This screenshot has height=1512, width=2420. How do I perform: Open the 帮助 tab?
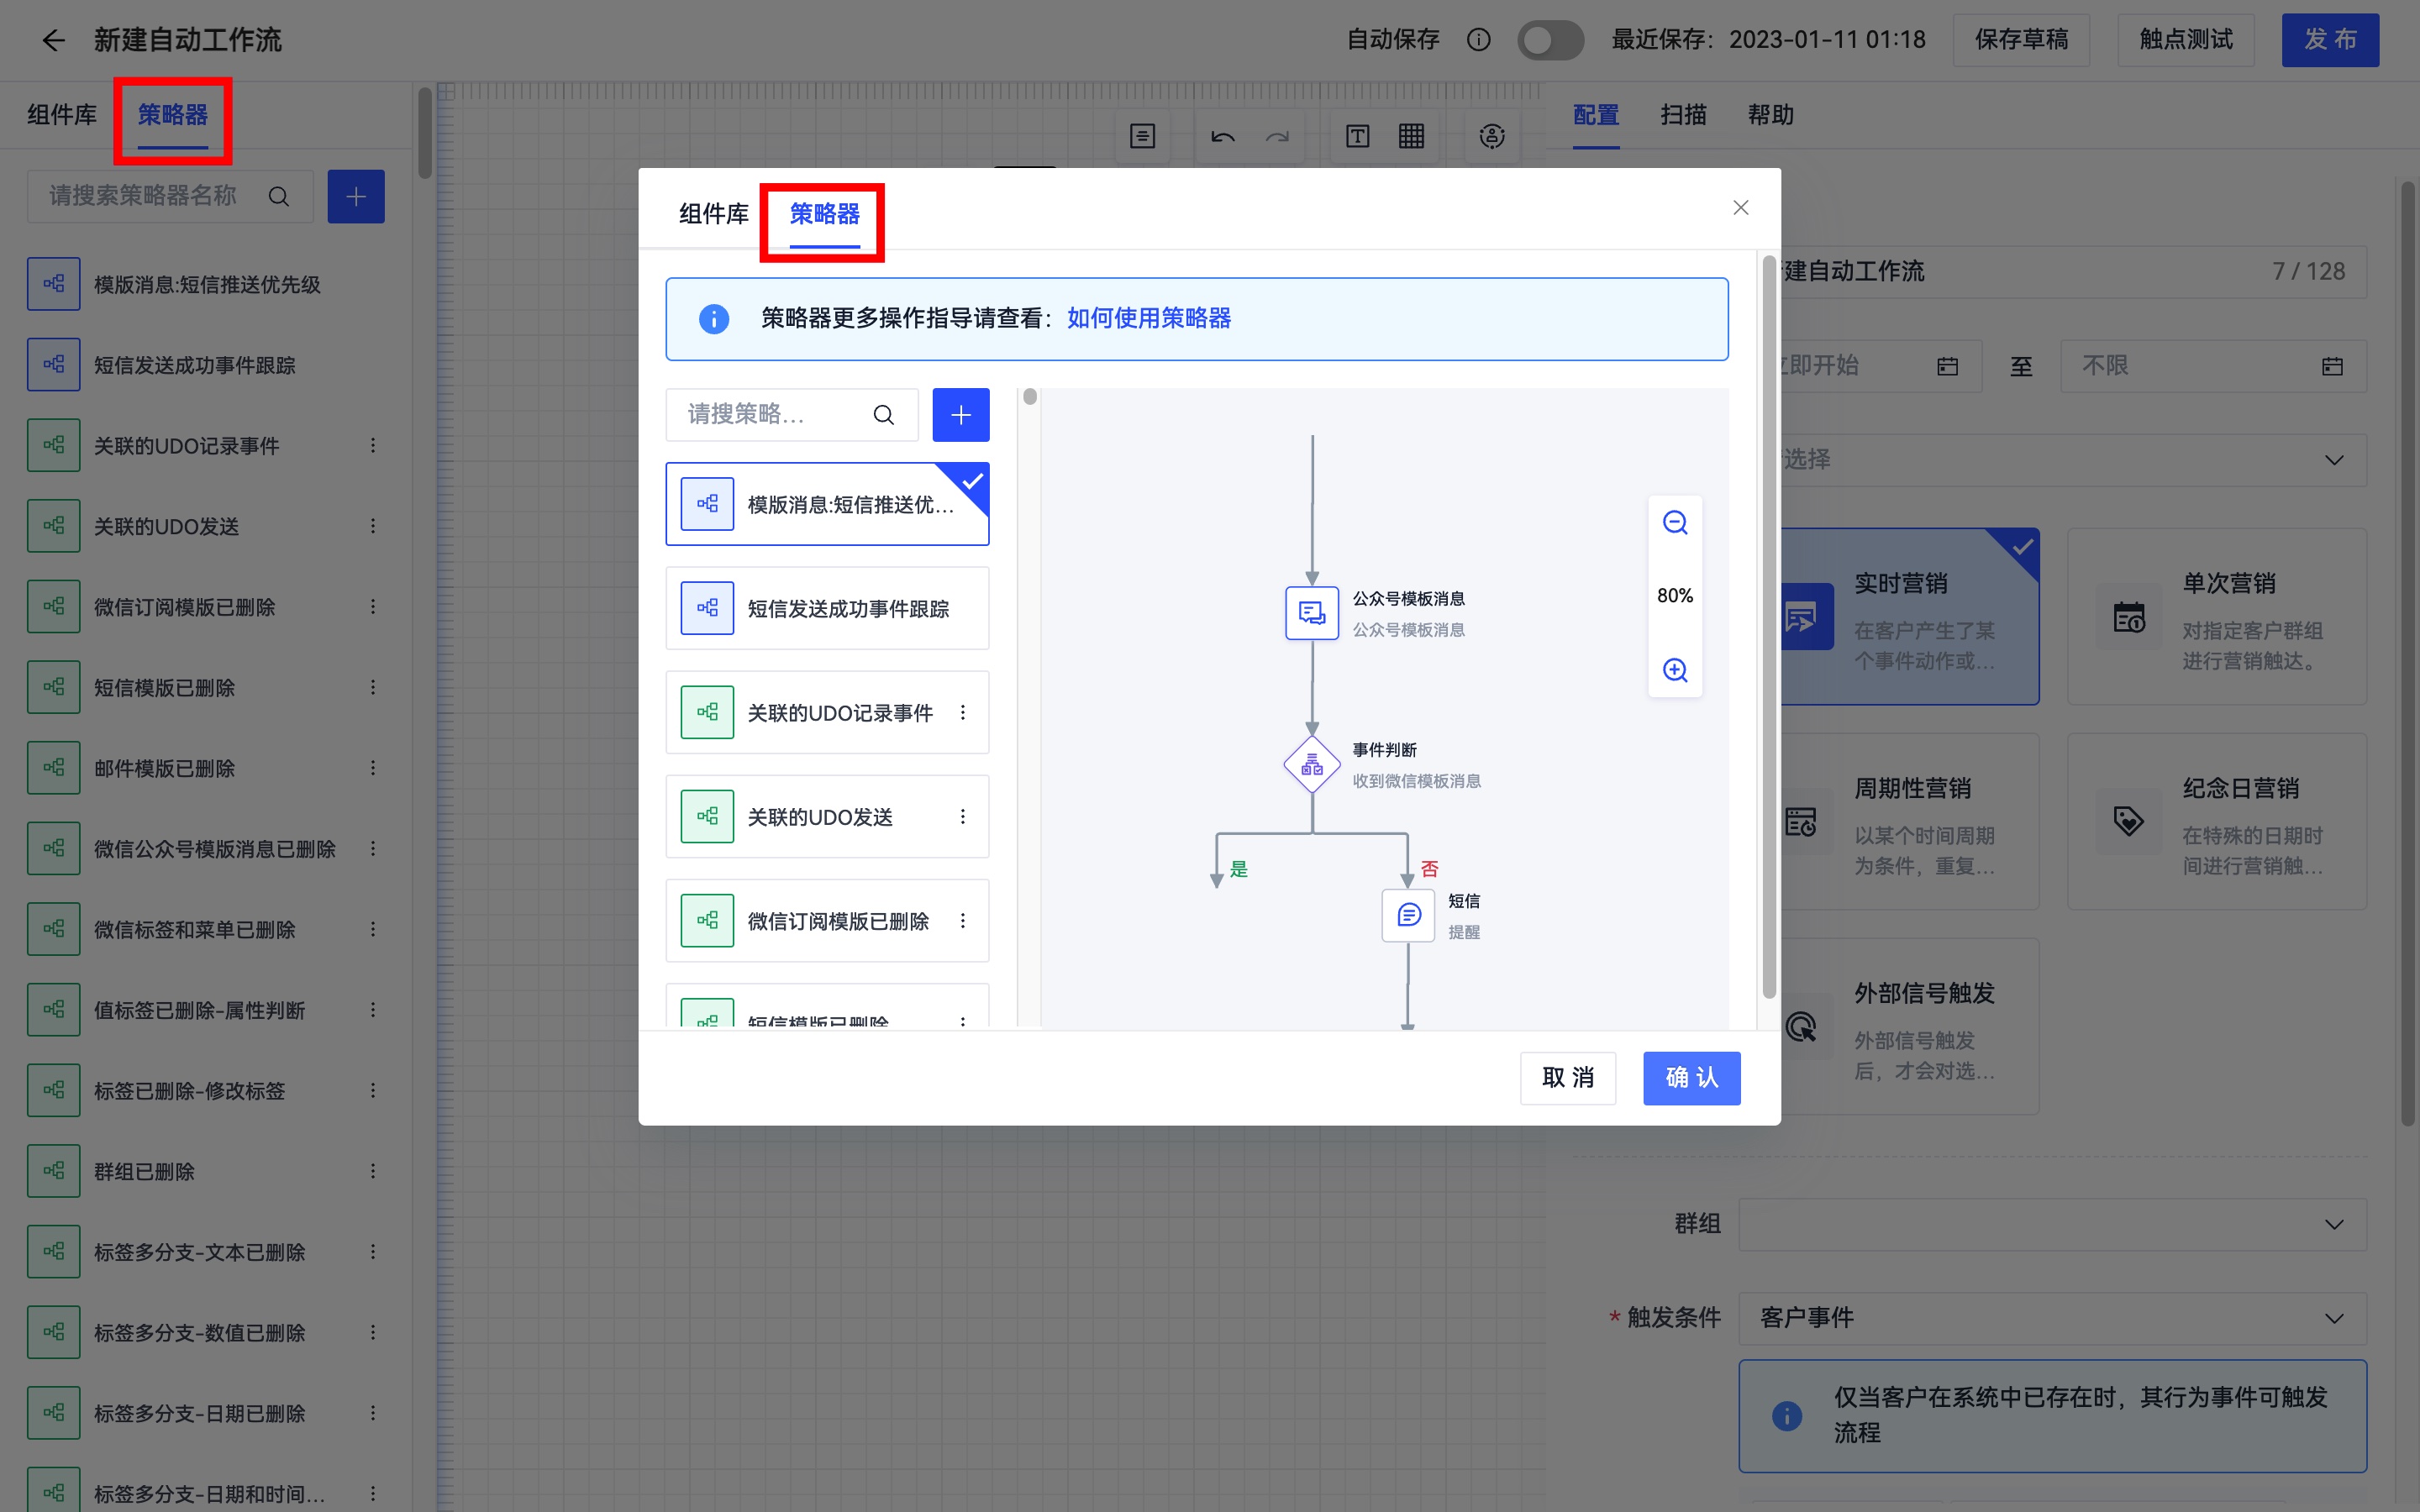pos(1770,115)
